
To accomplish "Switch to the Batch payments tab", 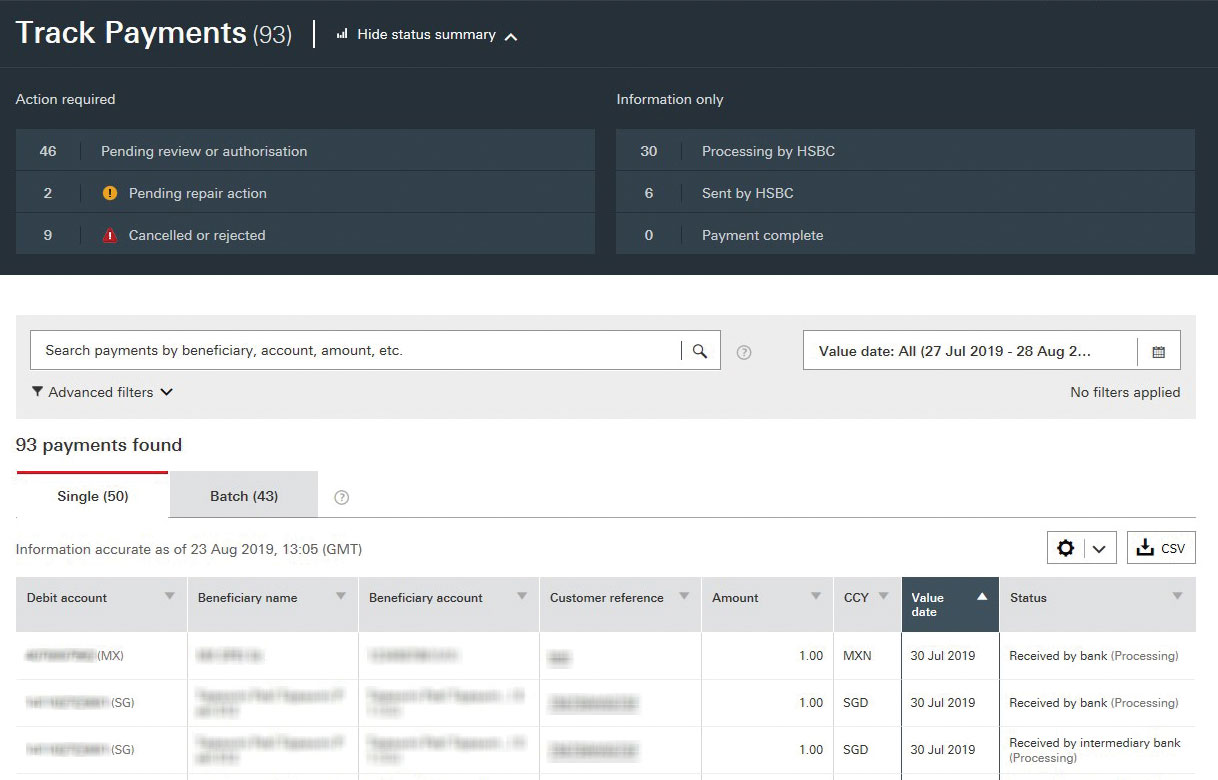I will pyautogui.click(x=242, y=494).
